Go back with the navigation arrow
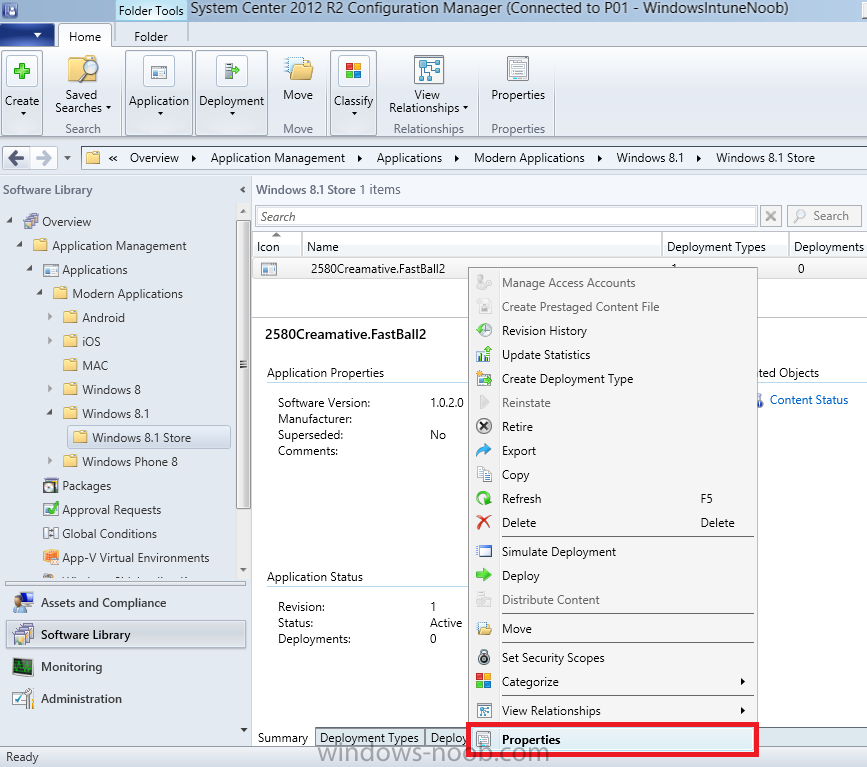Viewport: 867px width, 767px height. coord(16,158)
